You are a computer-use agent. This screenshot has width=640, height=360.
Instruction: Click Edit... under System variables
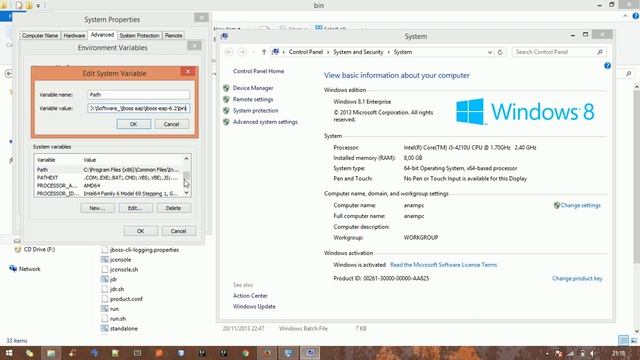click(135, 208)
